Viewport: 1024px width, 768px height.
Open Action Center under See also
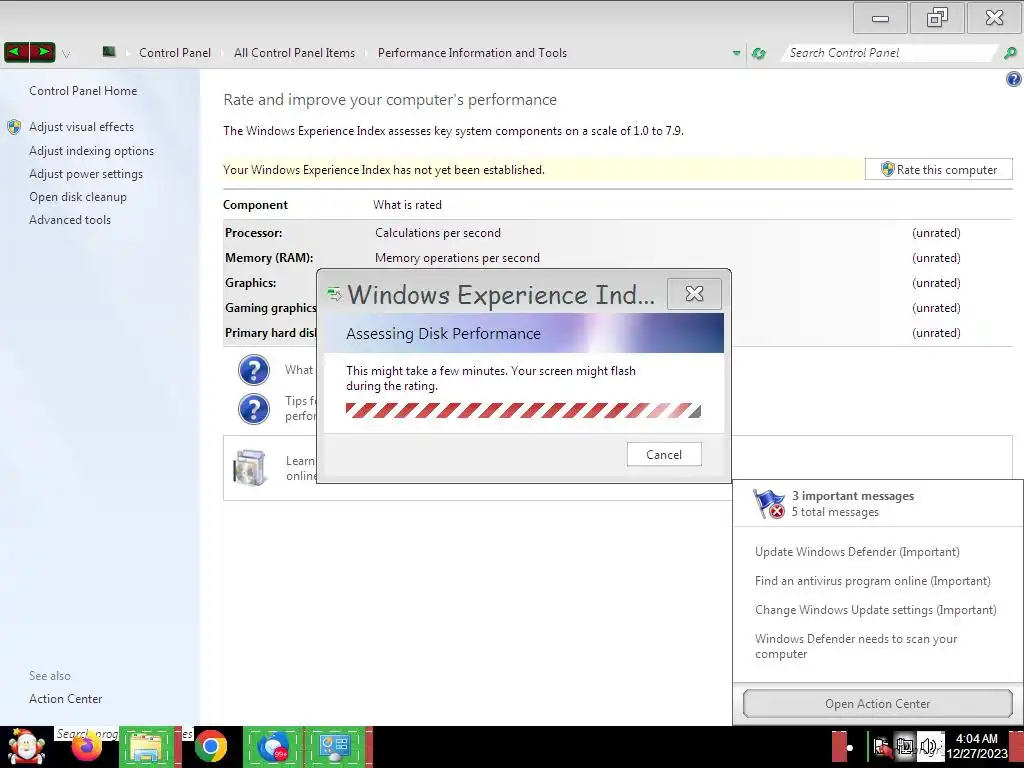coord(65,699)
